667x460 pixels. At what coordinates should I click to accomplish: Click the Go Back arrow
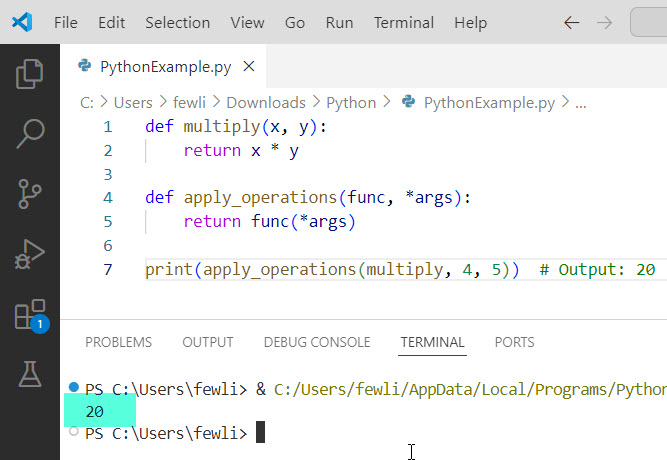(x=571, y=23)
